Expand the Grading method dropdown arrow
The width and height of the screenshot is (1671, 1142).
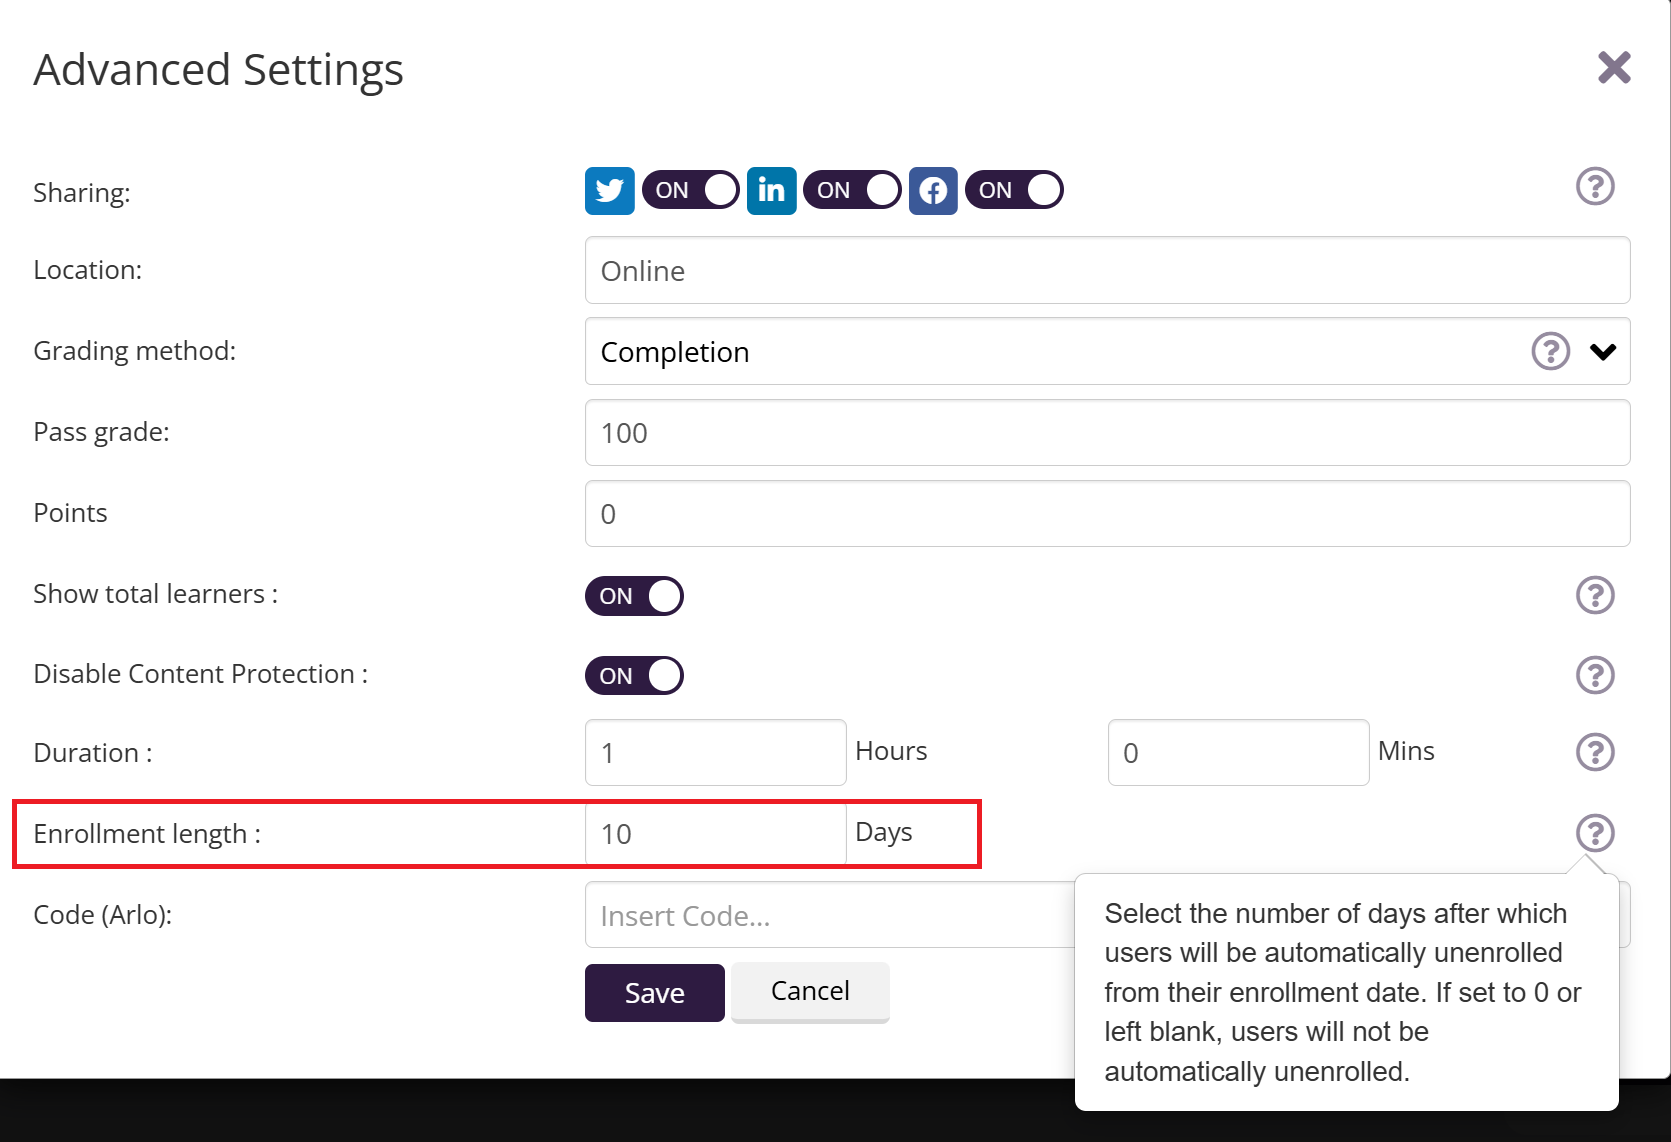point(1603,351)
